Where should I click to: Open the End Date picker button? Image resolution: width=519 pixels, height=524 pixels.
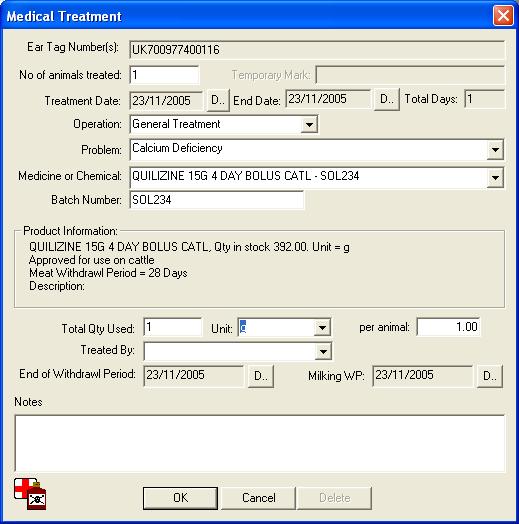(x=387, y=99)
